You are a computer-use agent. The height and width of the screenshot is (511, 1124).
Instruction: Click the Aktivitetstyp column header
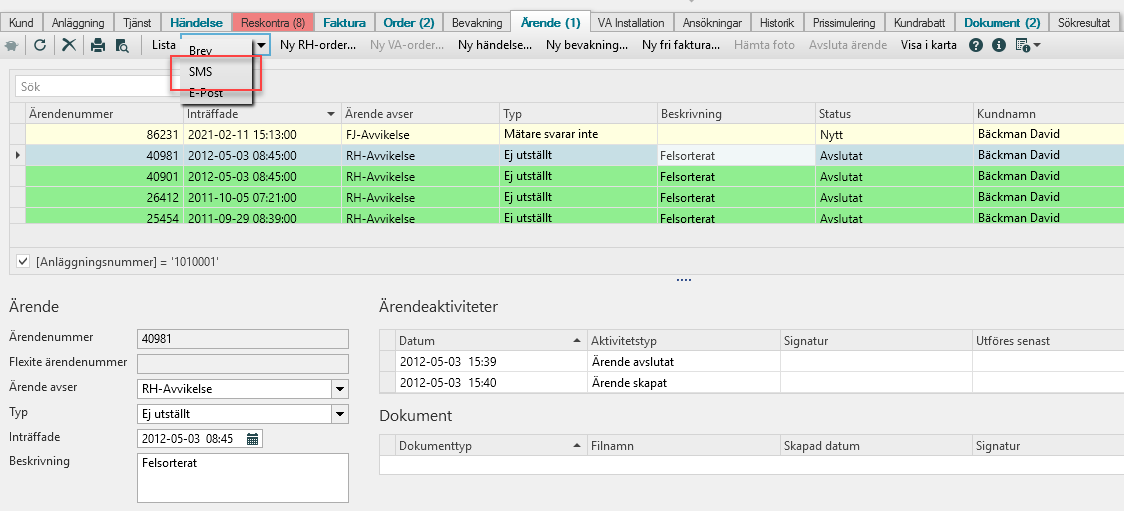click(x=683, y=340)
